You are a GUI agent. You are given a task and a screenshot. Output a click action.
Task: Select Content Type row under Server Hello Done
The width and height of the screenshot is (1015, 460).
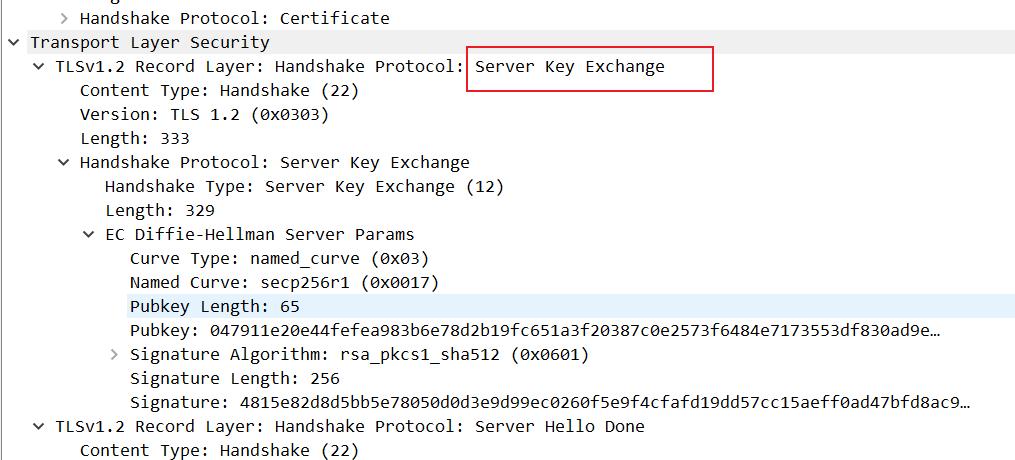coord(219,450)
